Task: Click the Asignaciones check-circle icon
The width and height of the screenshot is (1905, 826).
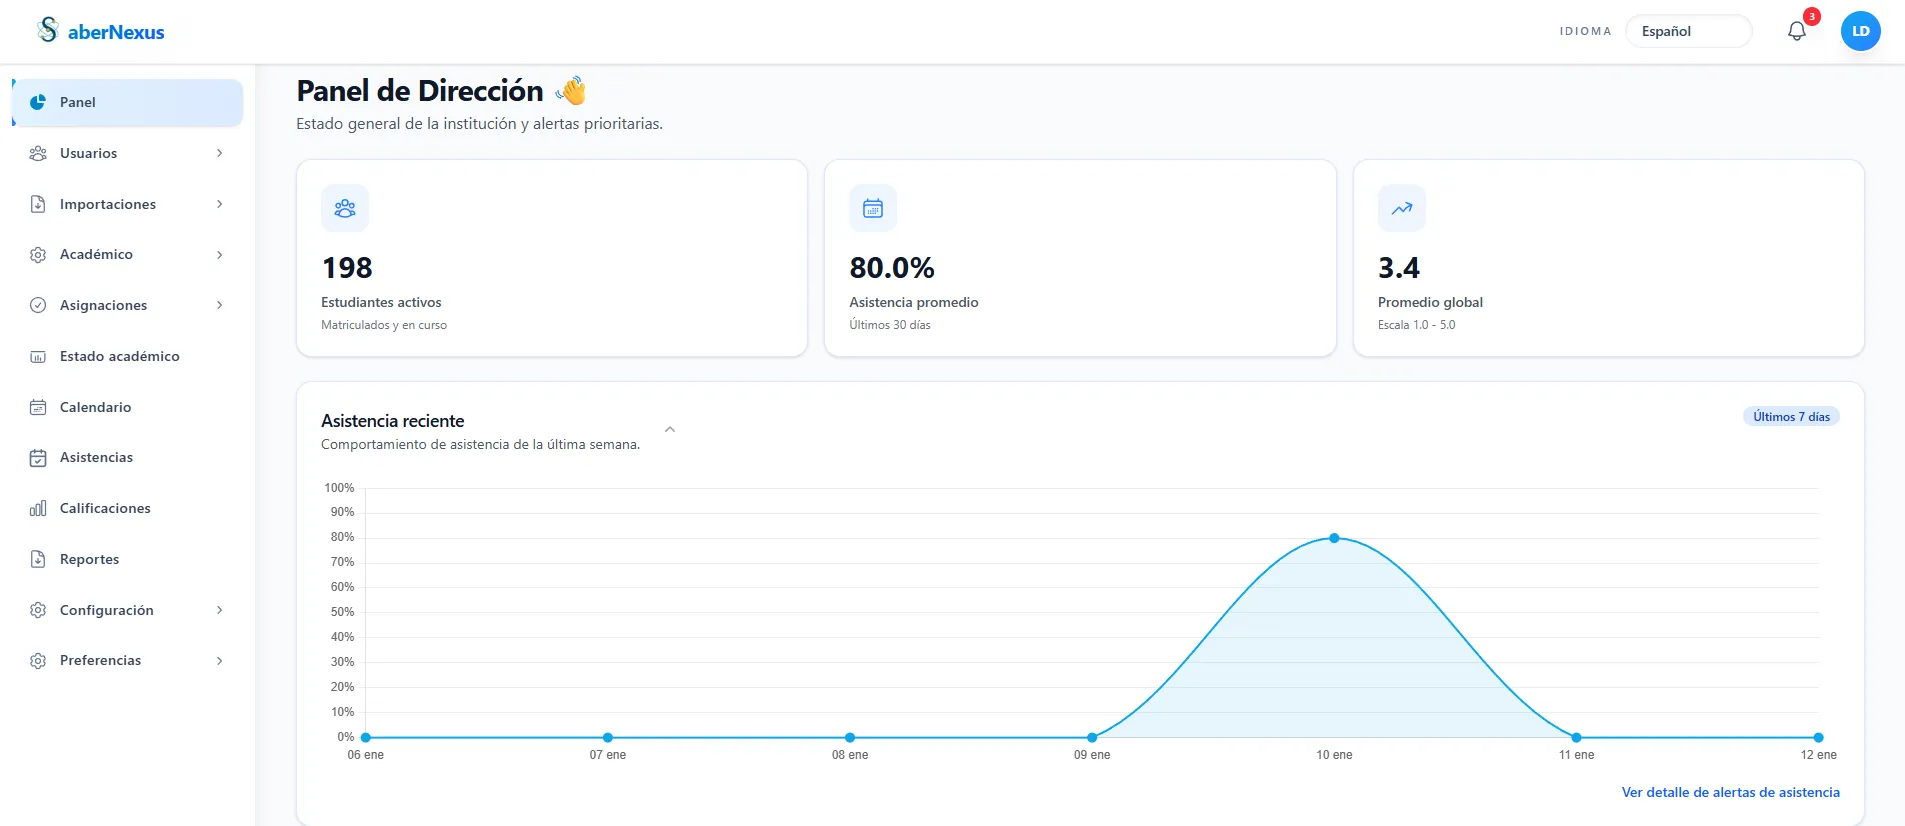Action: click(x=38, y=305)
